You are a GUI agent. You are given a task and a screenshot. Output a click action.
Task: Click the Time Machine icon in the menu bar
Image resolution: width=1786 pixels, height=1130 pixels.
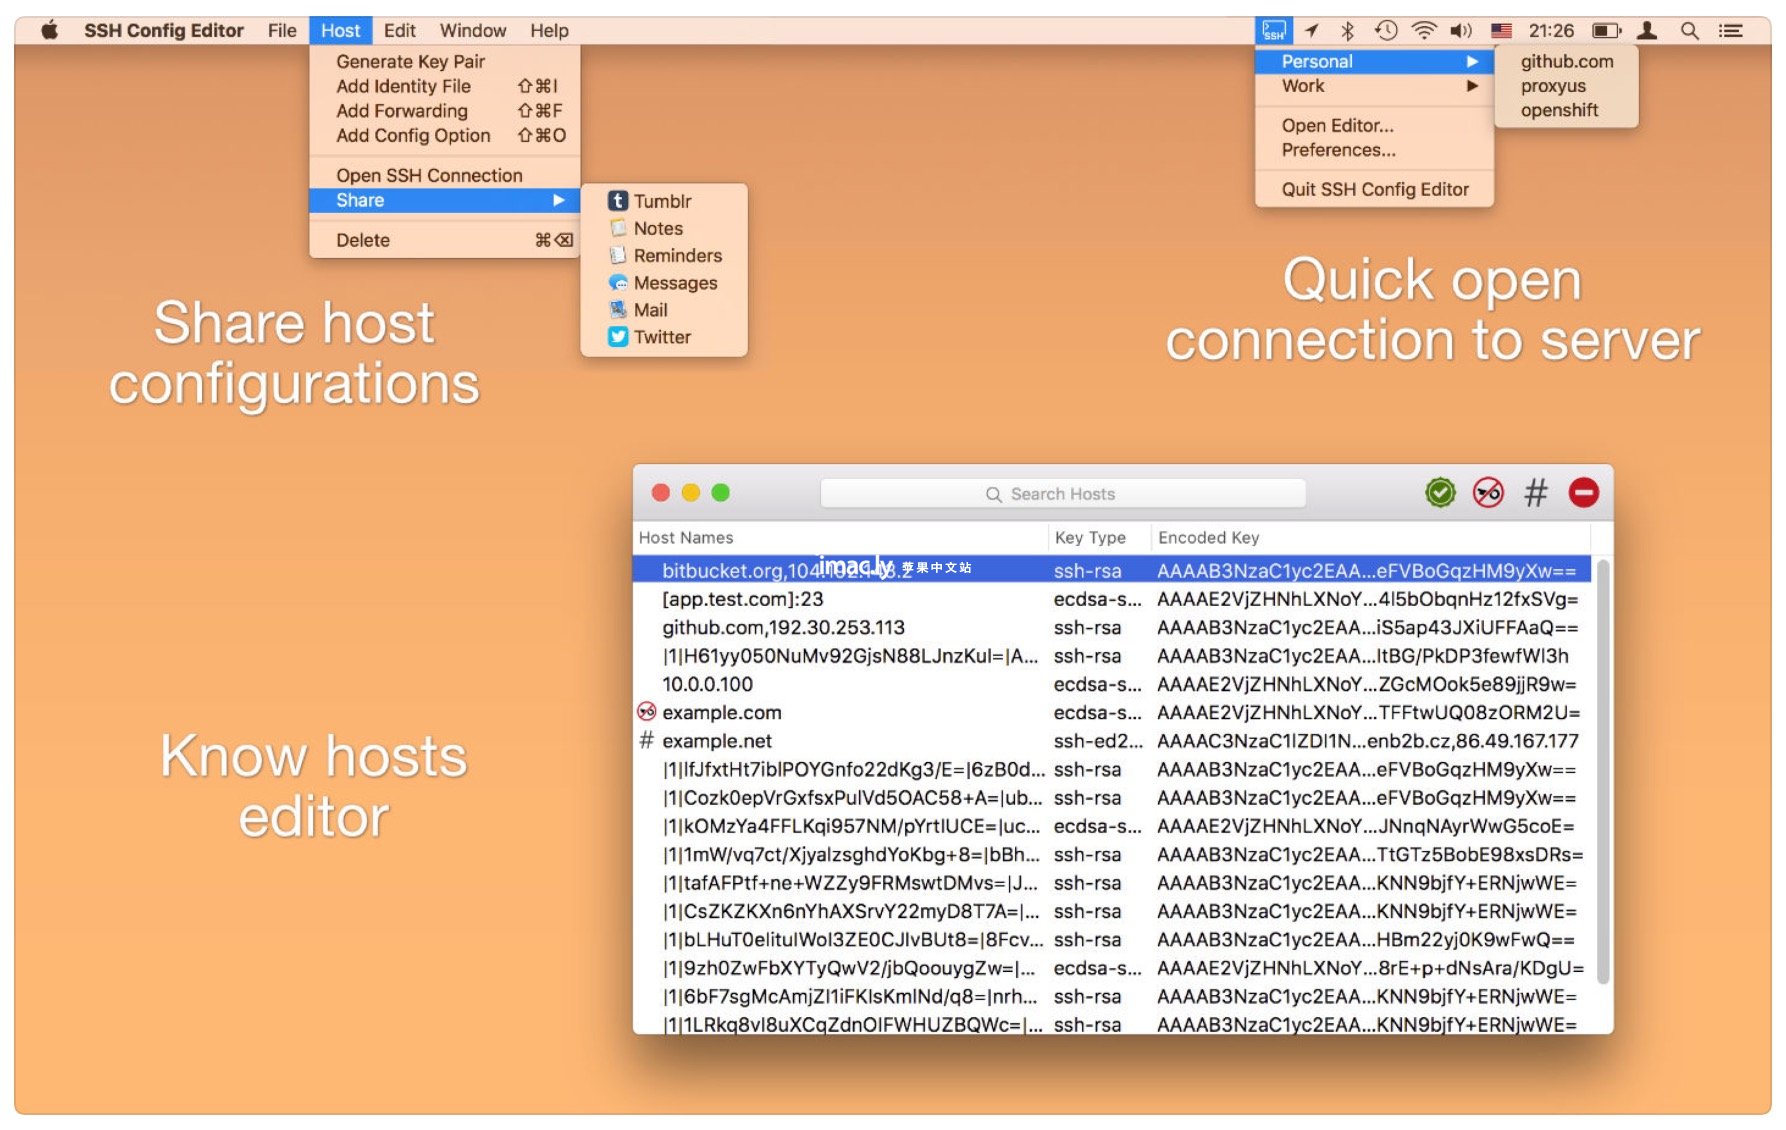click(1385, 30)
